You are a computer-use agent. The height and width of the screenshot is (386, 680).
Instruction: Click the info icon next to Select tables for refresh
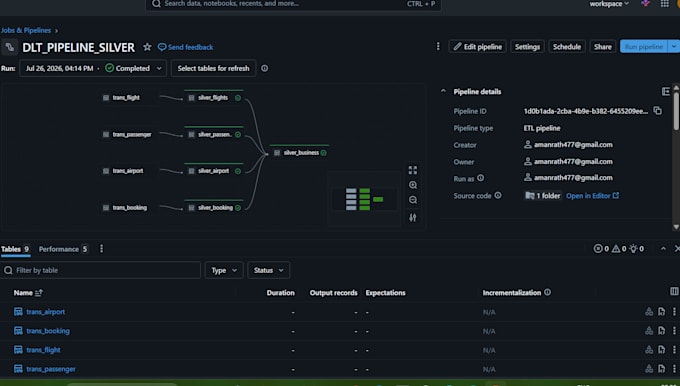tap(265, 69)
